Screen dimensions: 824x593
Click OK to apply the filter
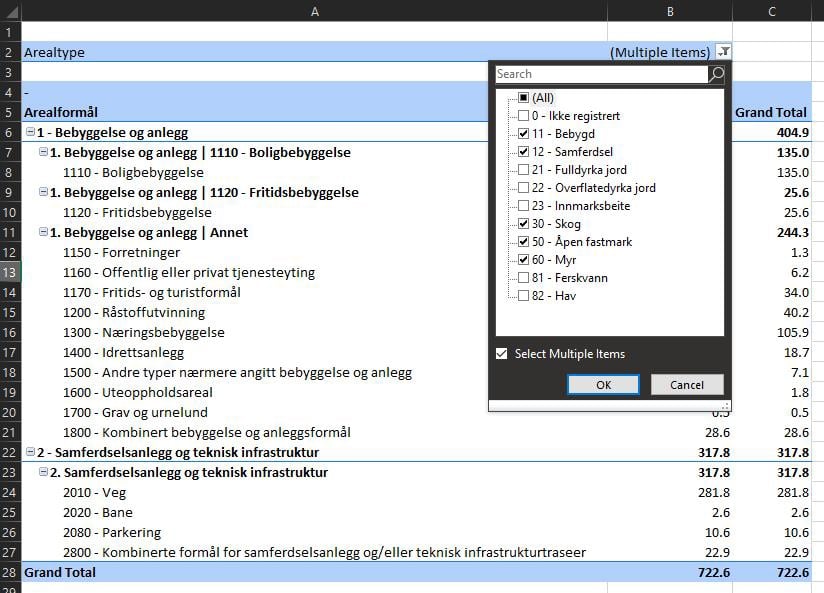pos(603,385)
